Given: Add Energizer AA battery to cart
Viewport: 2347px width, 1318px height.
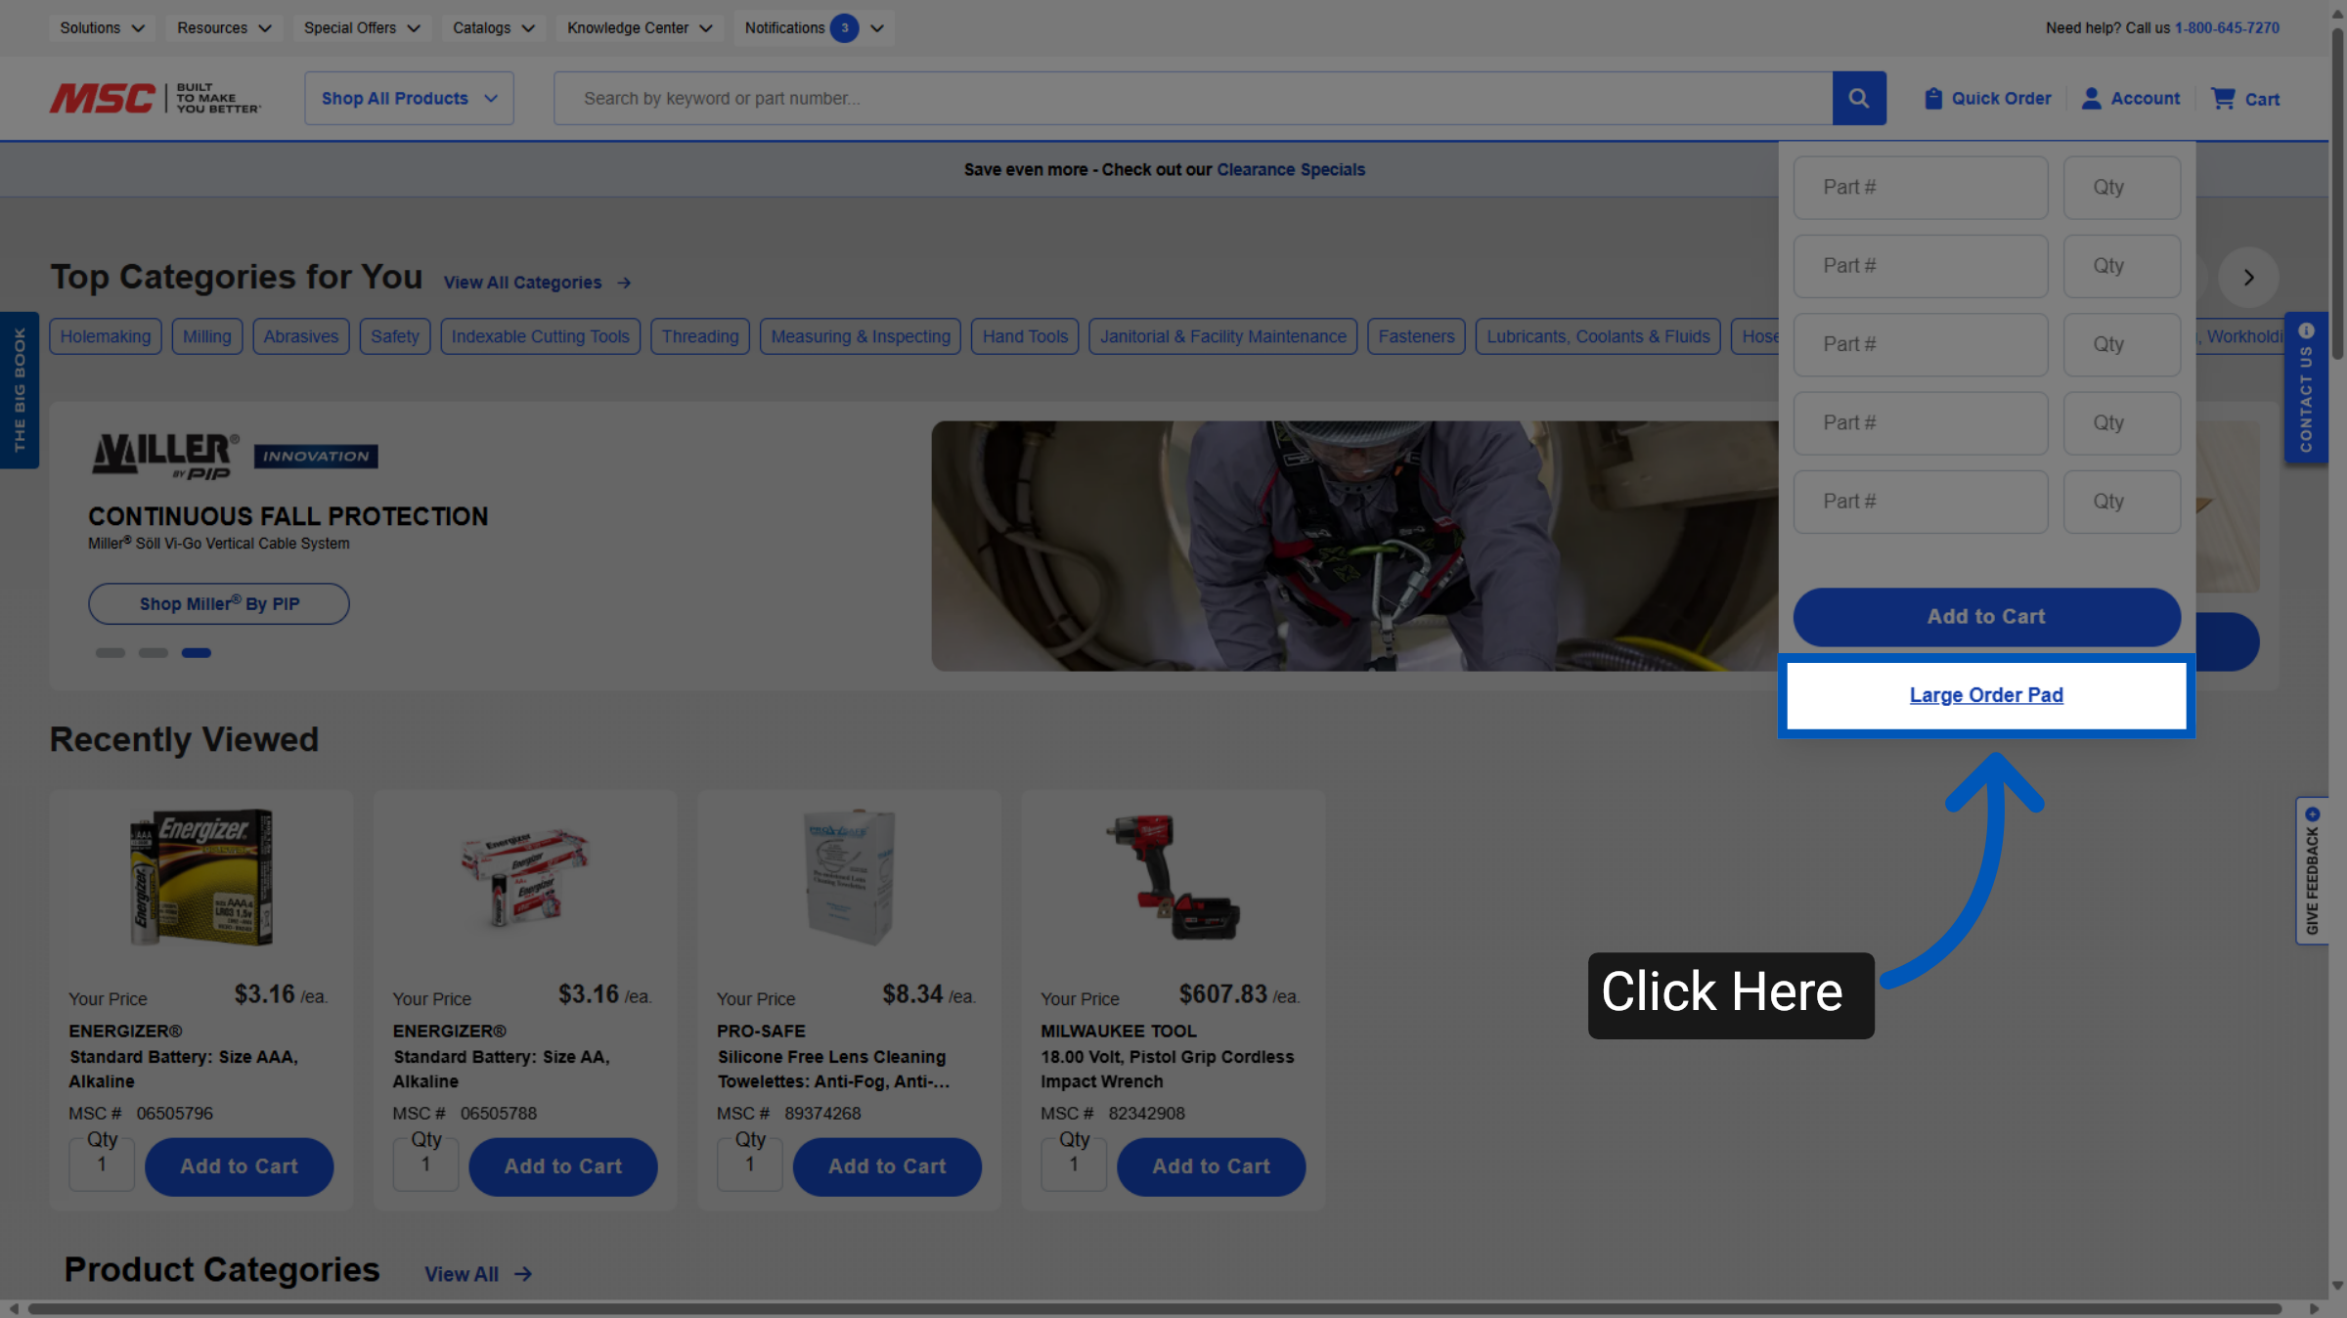Looking at the screenshot, I should pos(563,1166).
